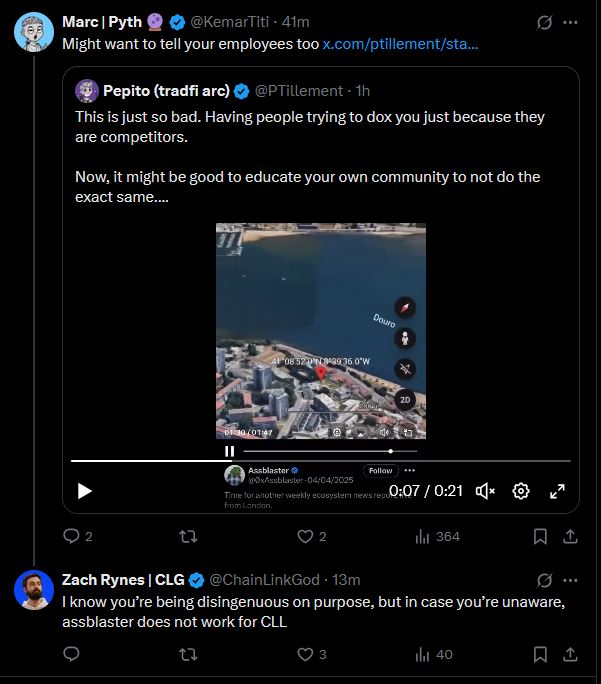Open video settings gear
This screenshot has height=684, width=601.
point(521,491)
